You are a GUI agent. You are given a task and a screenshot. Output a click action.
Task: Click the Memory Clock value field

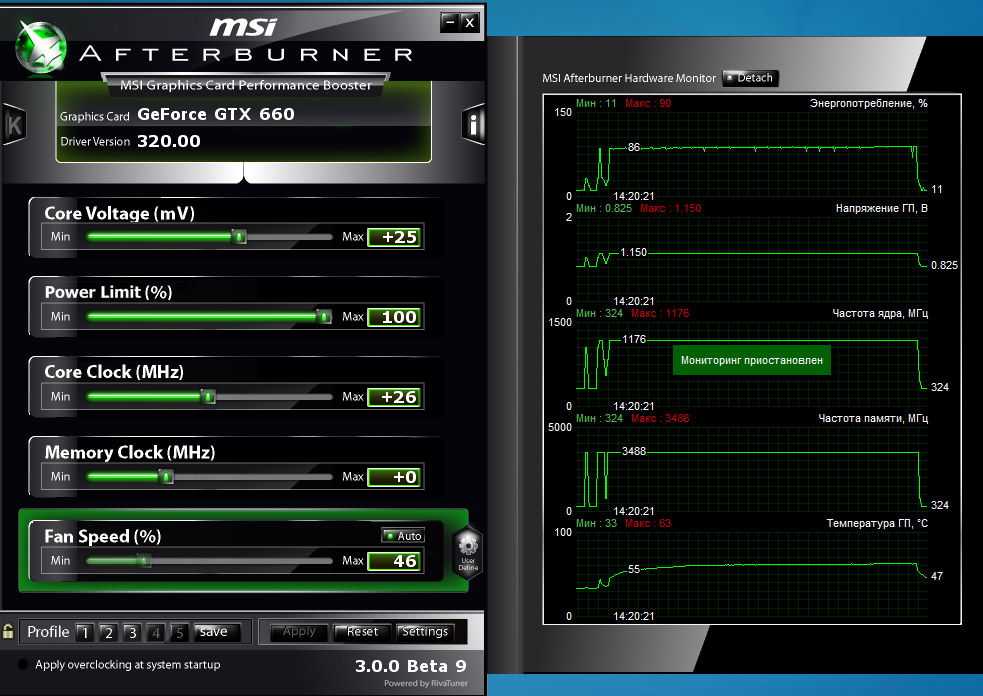click(x=395, y=477)
